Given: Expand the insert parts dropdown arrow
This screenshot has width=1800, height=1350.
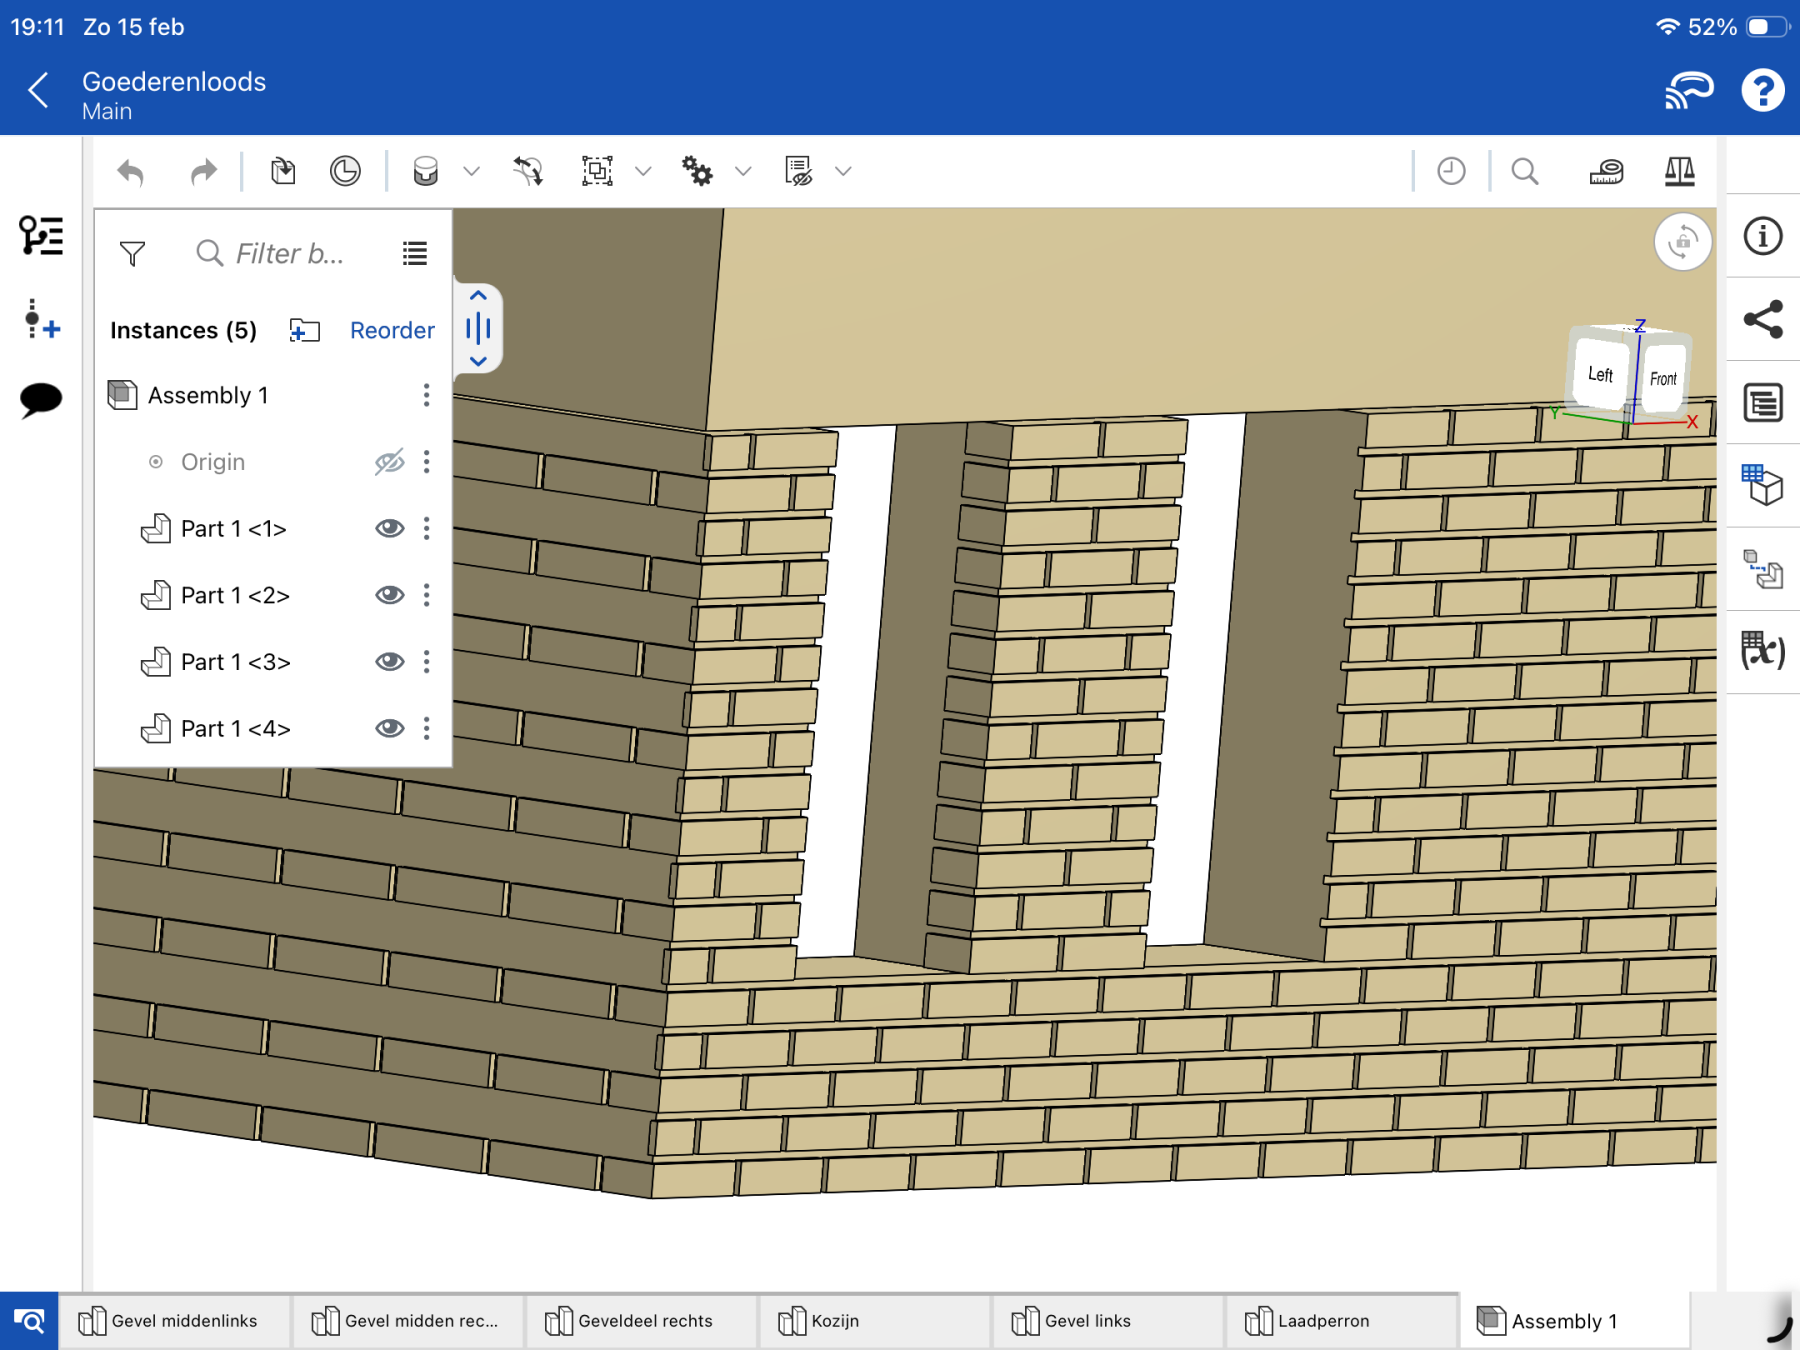Looking at the screenshot, I should tap(472, 172).
